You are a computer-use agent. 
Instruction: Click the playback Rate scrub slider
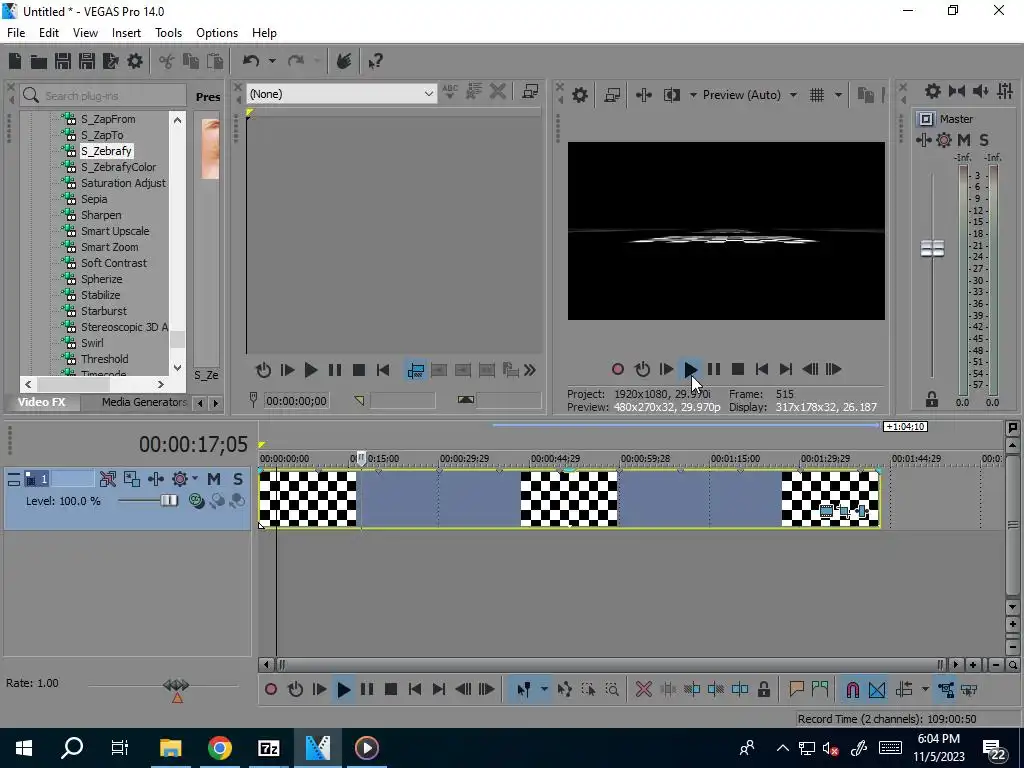[176, 685]
